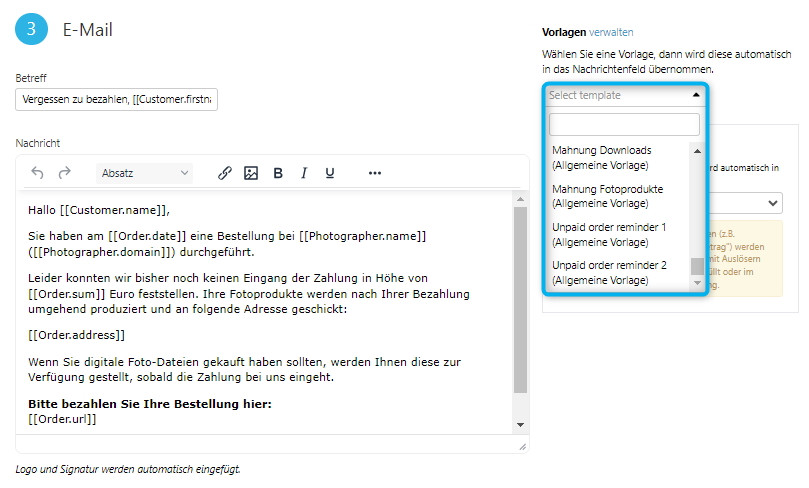Choose the Unpaid order reminder 1 template

point(618,235)
